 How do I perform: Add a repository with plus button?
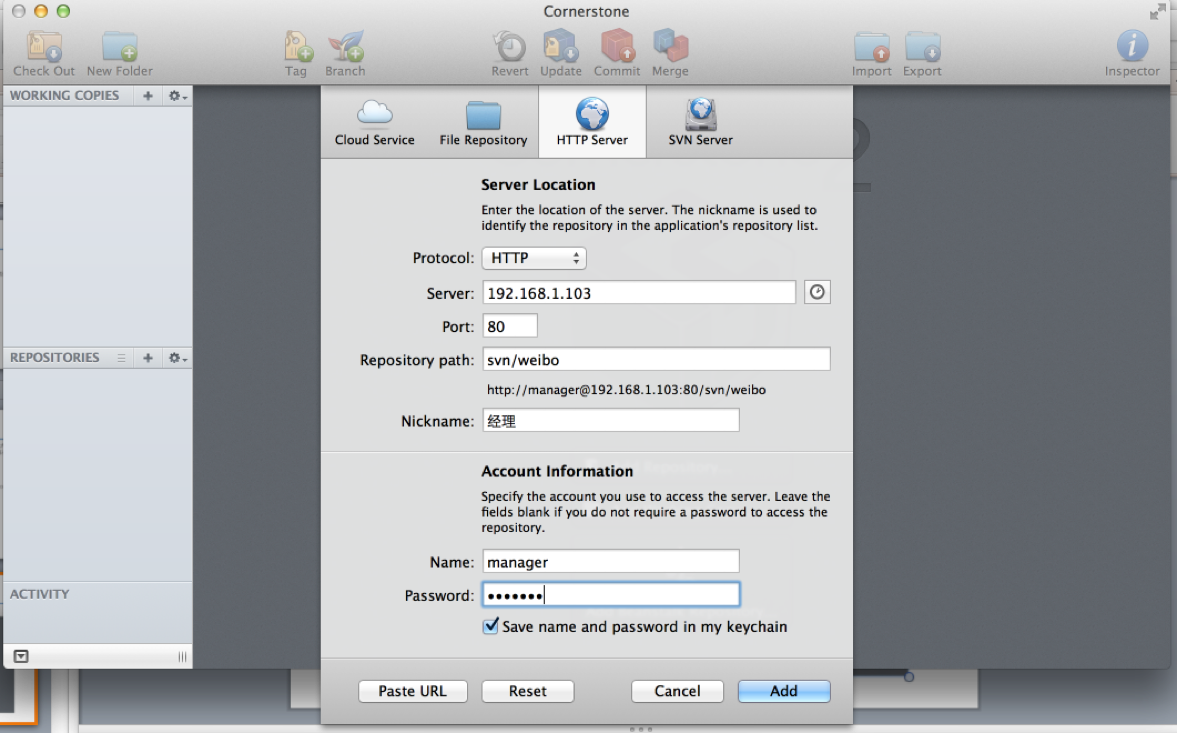pos(148,358)
